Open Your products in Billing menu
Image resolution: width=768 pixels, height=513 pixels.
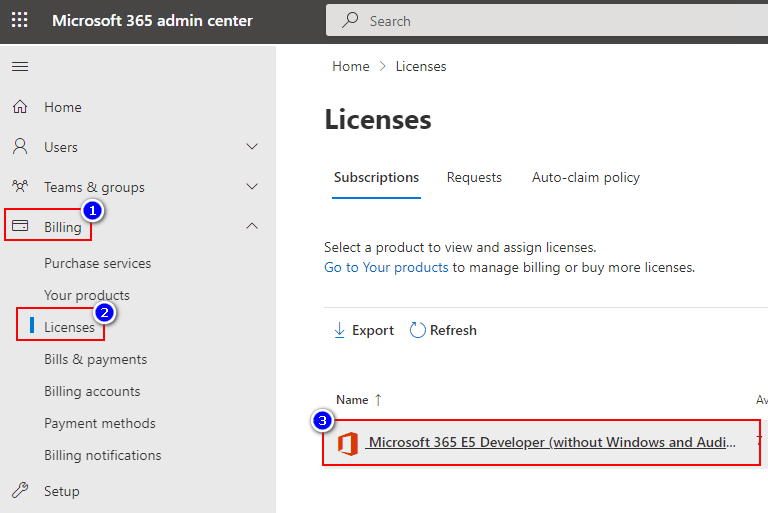pyautogui.click(x=87, y=295)
